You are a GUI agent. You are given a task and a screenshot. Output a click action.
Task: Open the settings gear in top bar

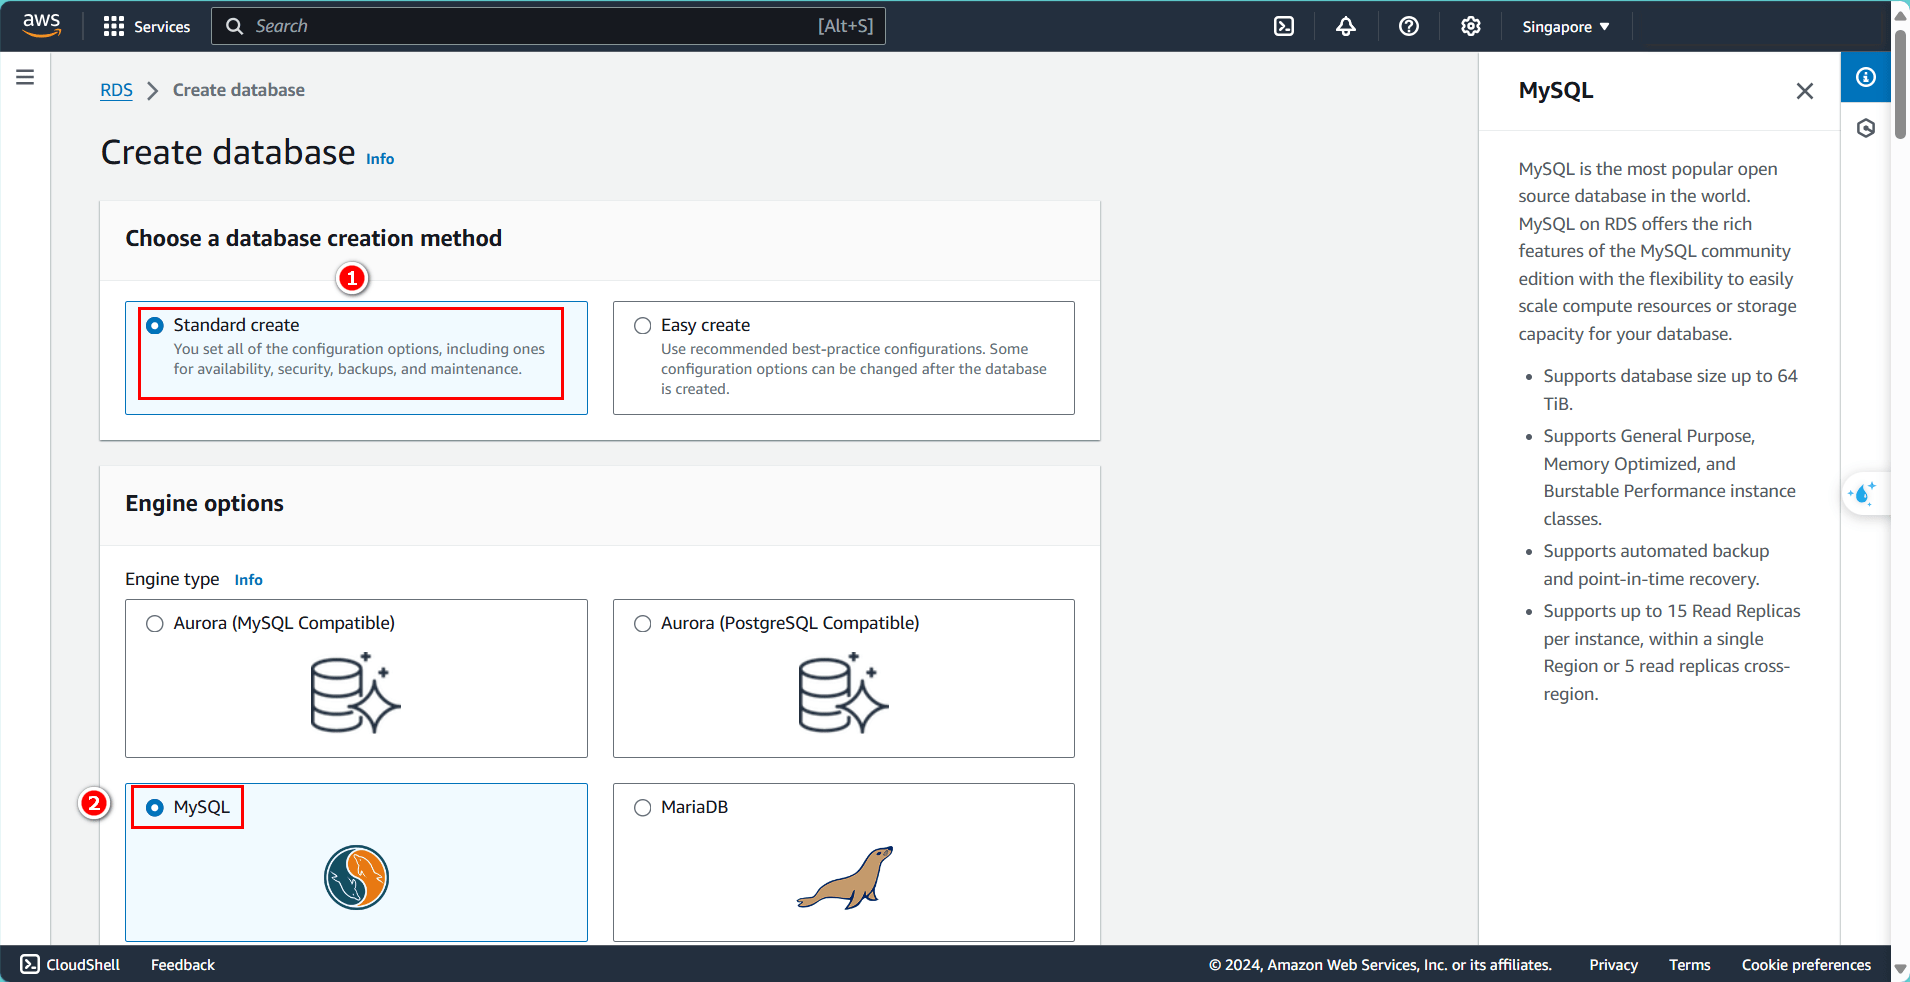[1471, 27]
